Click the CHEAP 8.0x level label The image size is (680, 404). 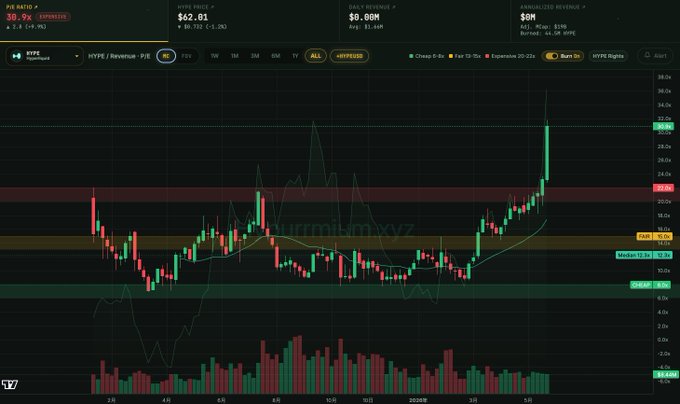click(x=651, y=285)
